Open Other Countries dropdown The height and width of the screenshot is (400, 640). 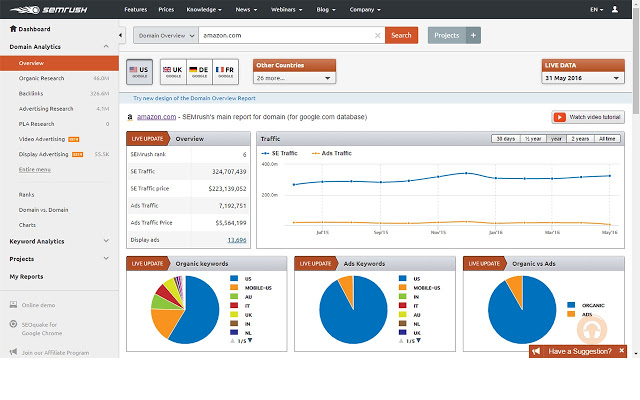point(294,78)
